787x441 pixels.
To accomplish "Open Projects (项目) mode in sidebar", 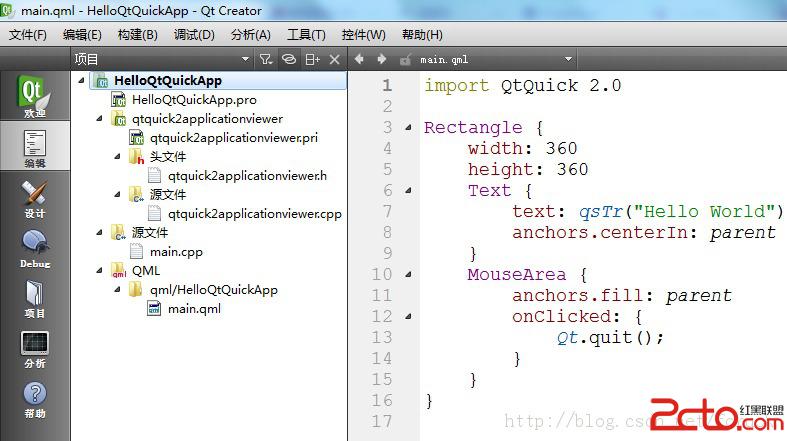I will (x=35, y=299).
